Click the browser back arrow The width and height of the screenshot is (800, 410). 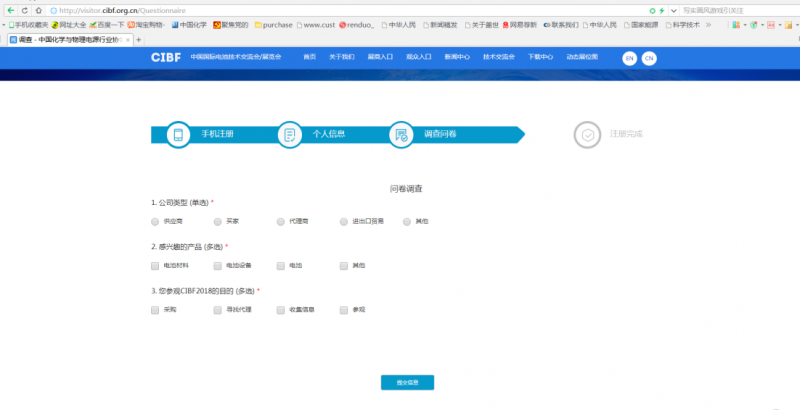pyautogui.click(x=10, y=10)
